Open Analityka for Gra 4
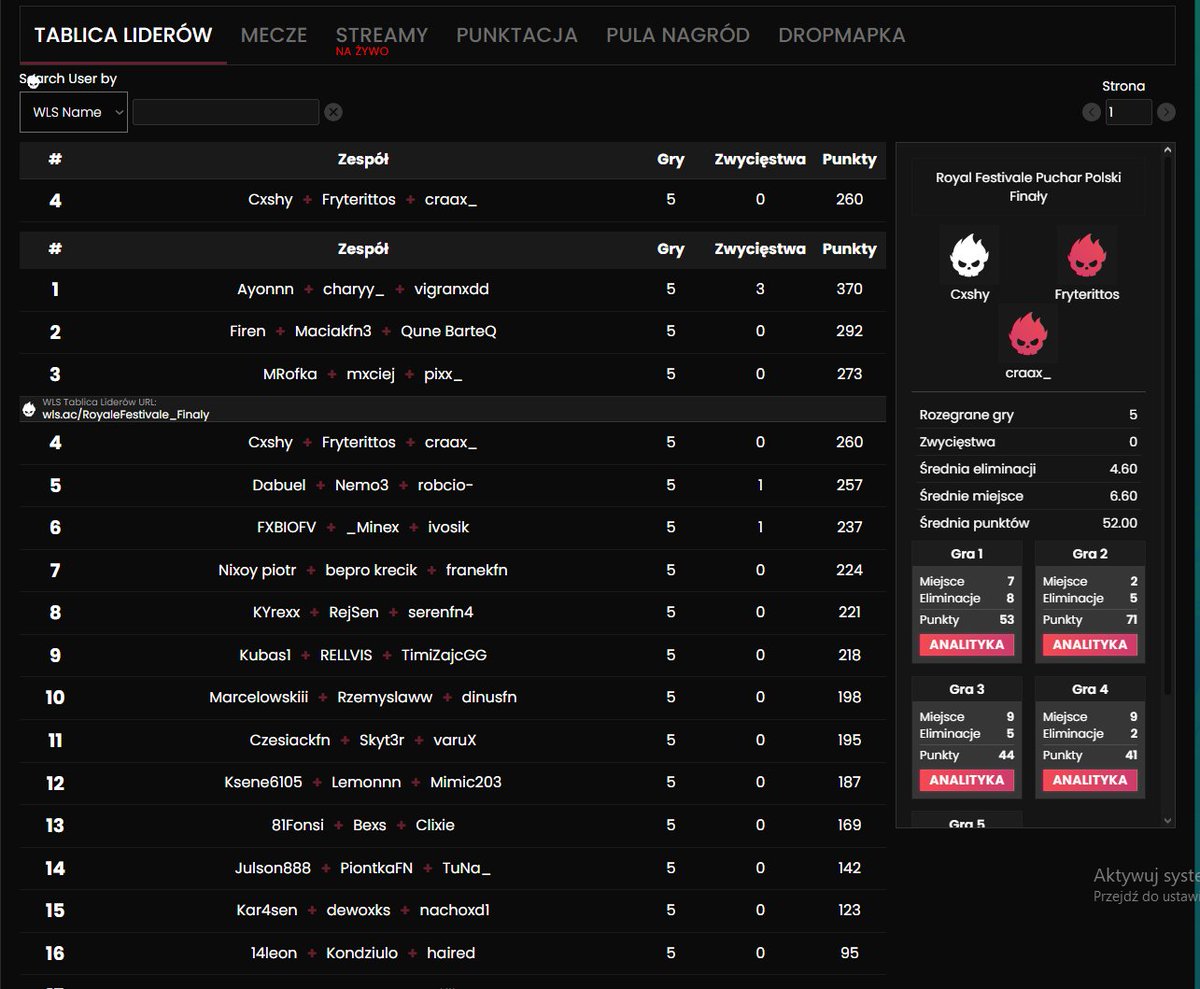Viewport: 1200px width, 989px height. [1090, 780]
